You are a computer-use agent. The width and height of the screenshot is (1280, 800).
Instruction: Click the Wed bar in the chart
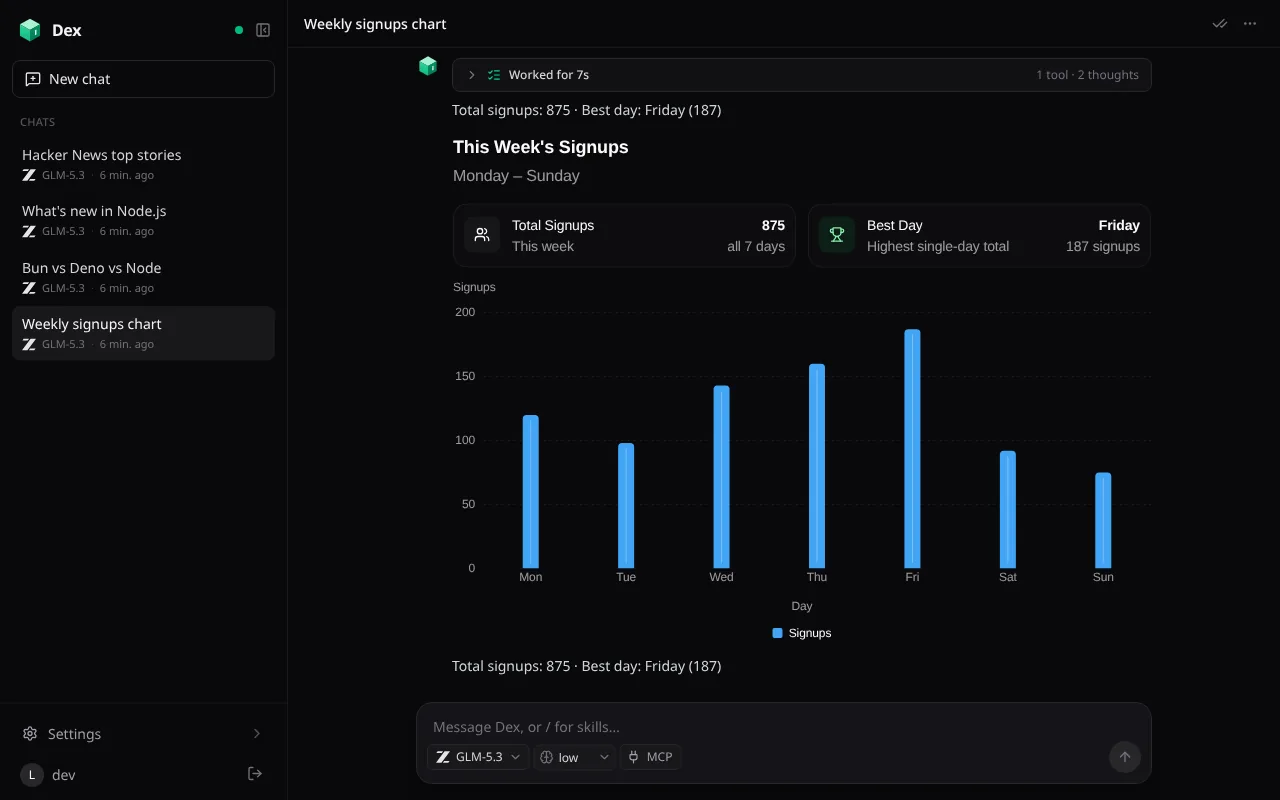point(721,477)
